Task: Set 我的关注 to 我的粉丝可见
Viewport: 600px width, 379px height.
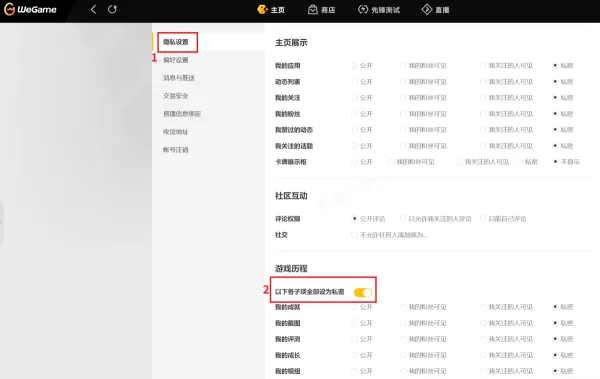Action: tap(403, 98)
